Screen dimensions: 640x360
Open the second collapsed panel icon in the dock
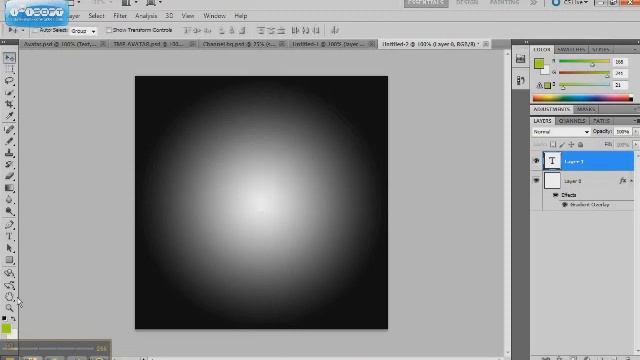point(520,80)
